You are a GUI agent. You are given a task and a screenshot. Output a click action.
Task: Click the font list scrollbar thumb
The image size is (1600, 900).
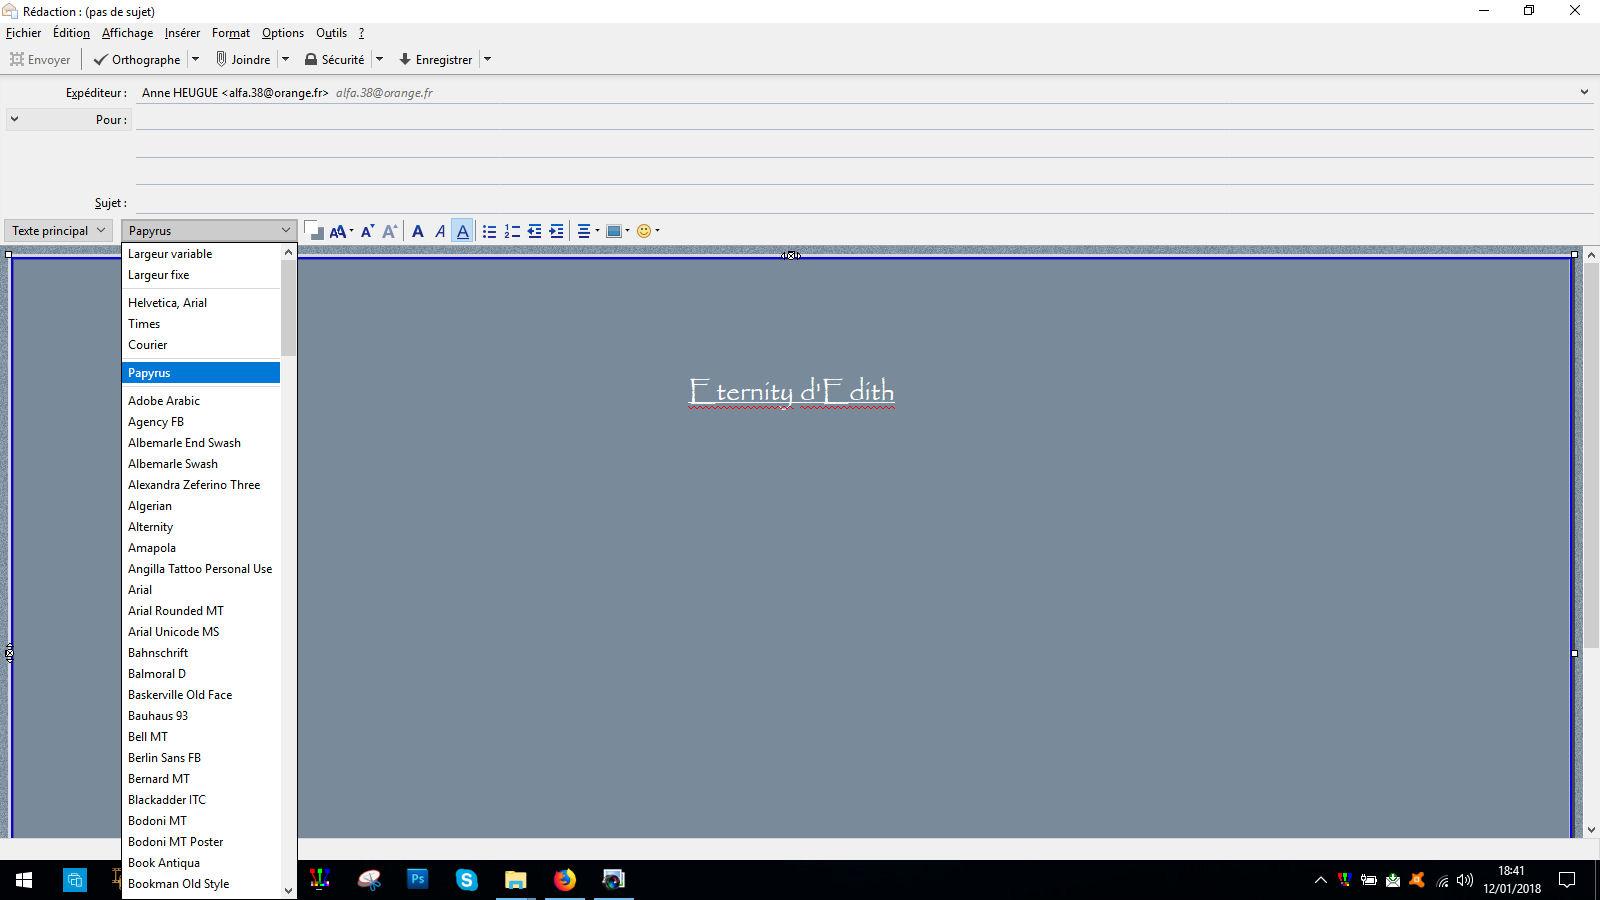coord(289,308)
